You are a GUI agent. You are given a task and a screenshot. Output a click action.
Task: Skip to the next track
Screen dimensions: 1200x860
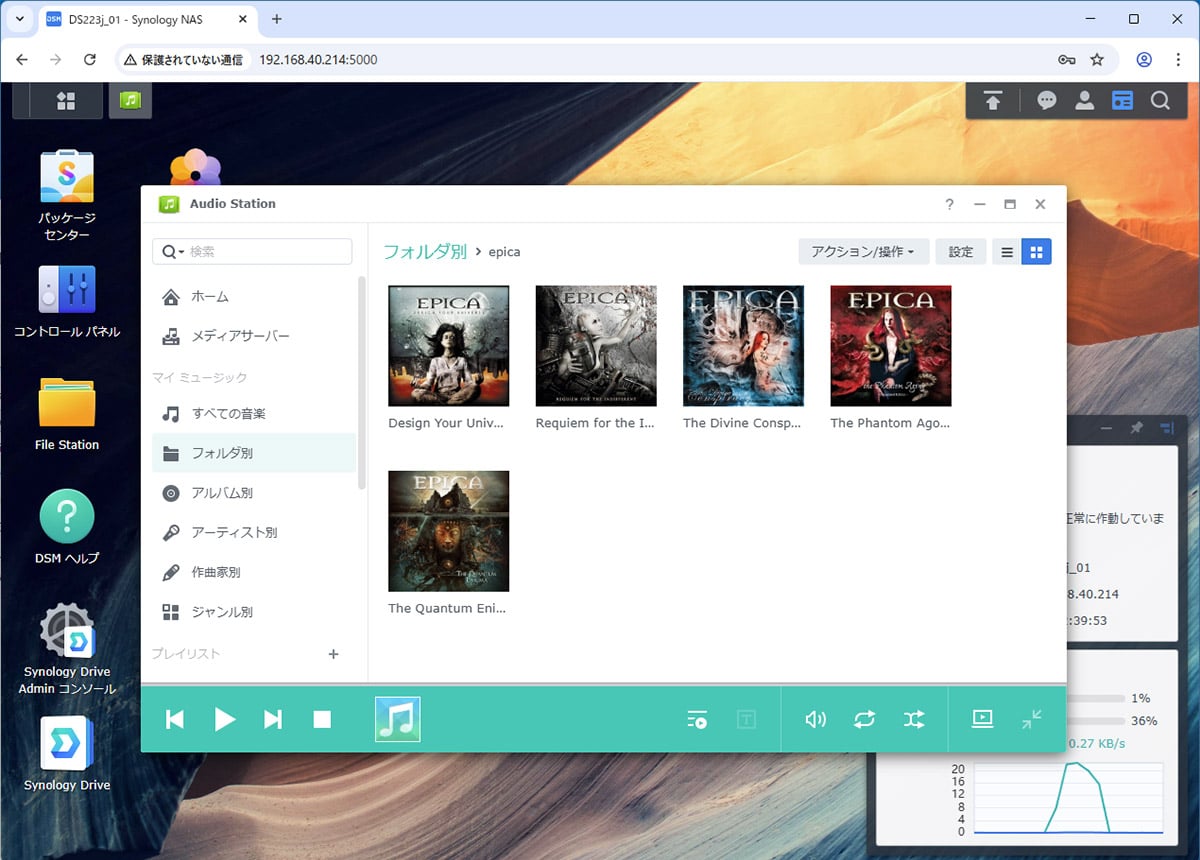click(x=273, y=719)
